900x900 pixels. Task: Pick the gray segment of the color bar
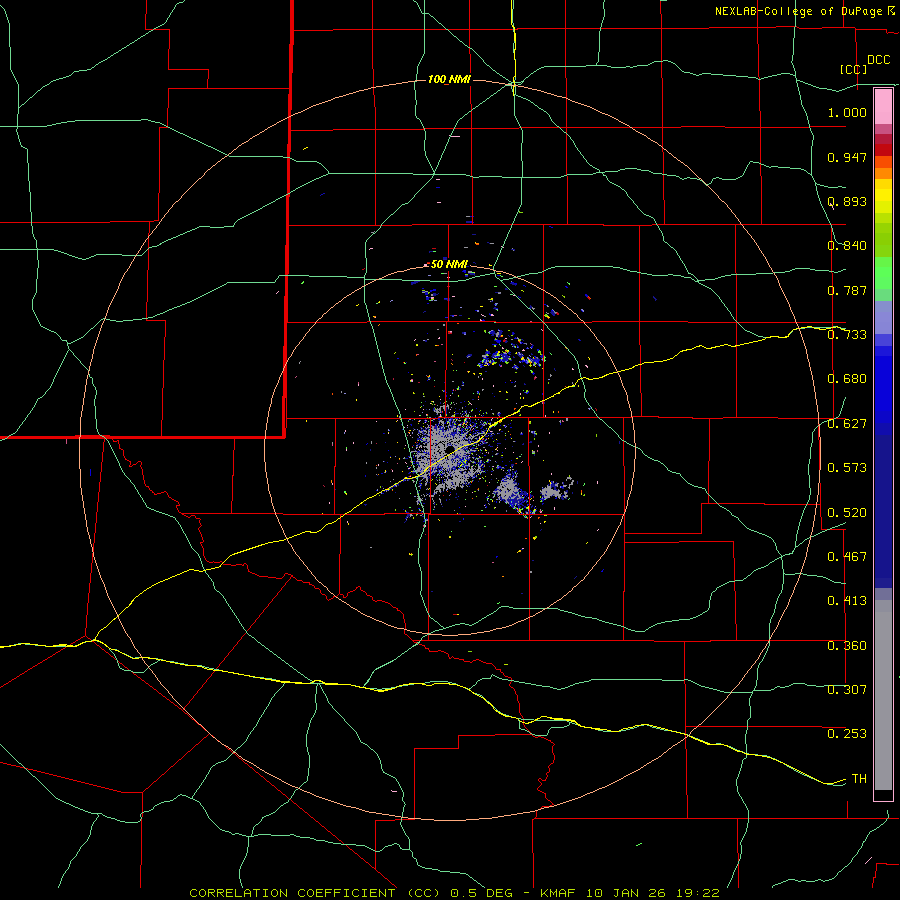pos(883,695)
